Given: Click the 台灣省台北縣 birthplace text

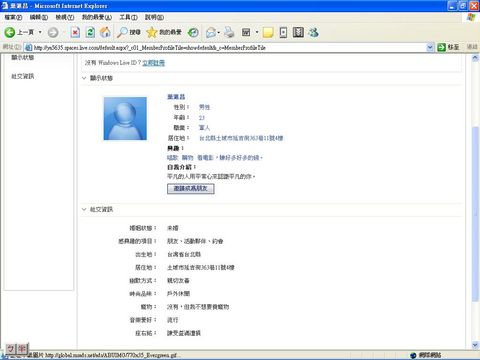Looking at the screenshot, I should [x=184, y=254].
